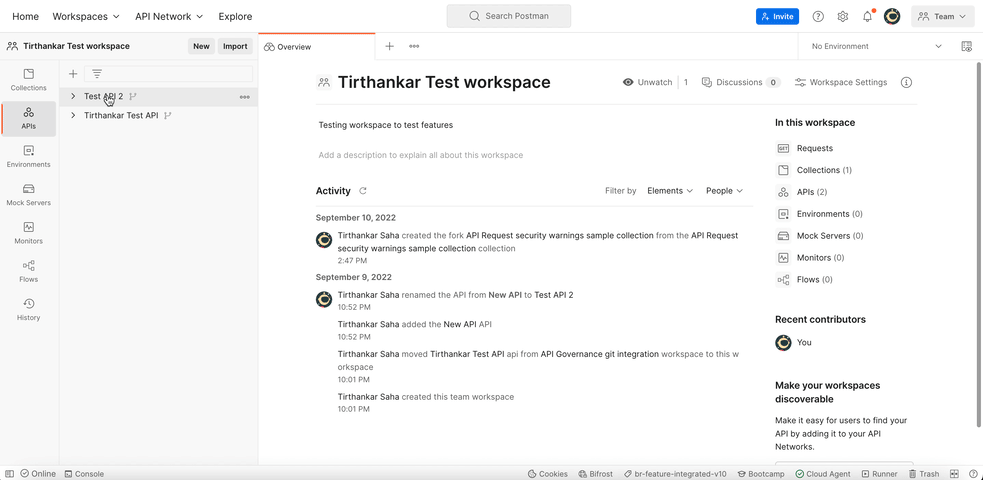
Task: Toggle the sidebar using the status bar icon
Action: 9,474
